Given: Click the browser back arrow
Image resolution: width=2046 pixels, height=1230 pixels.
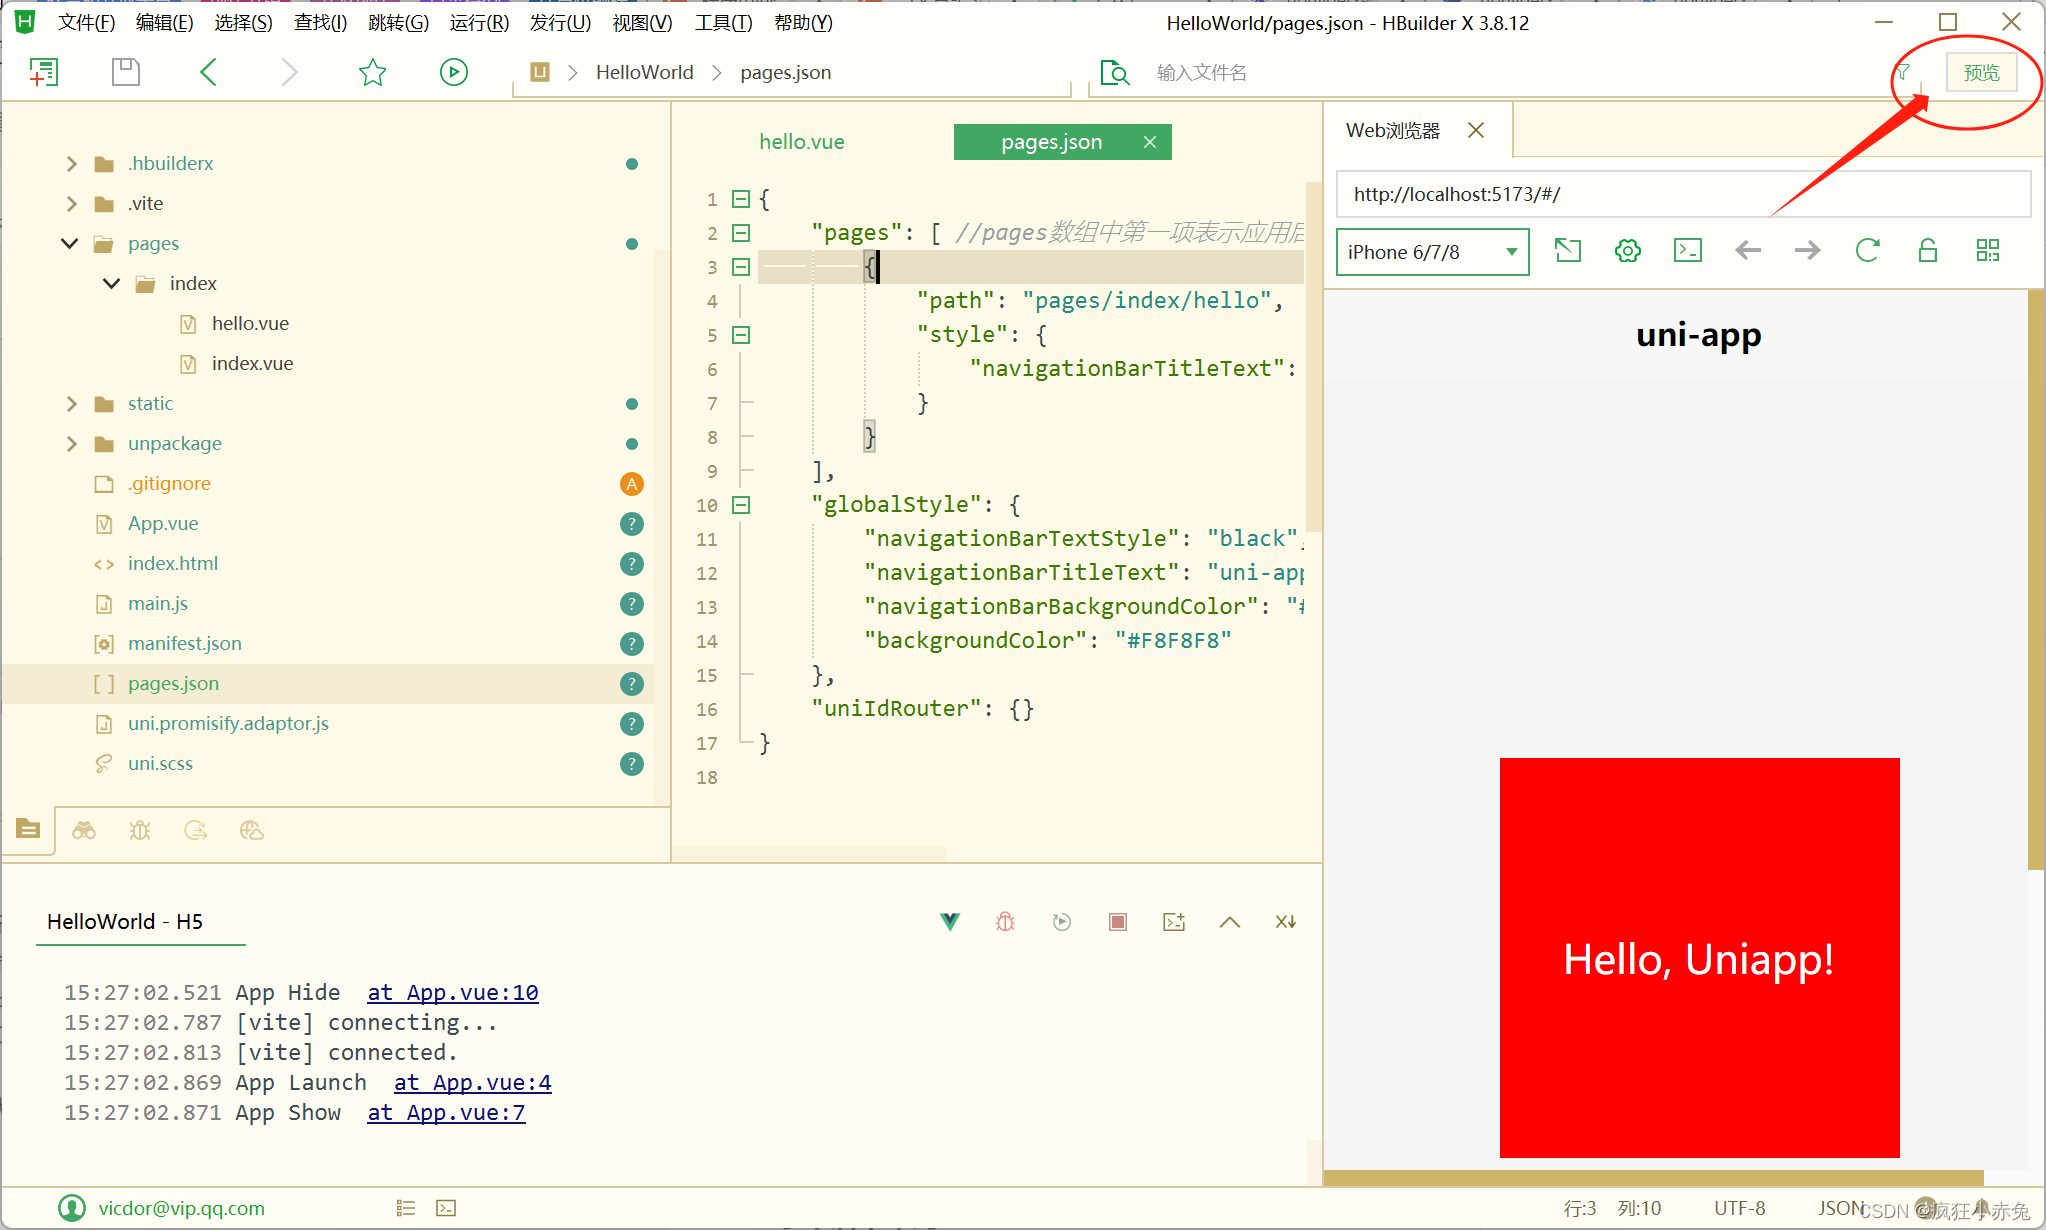Looking at the screenshot, I should pyautogui.click(x=1748, y=250).
